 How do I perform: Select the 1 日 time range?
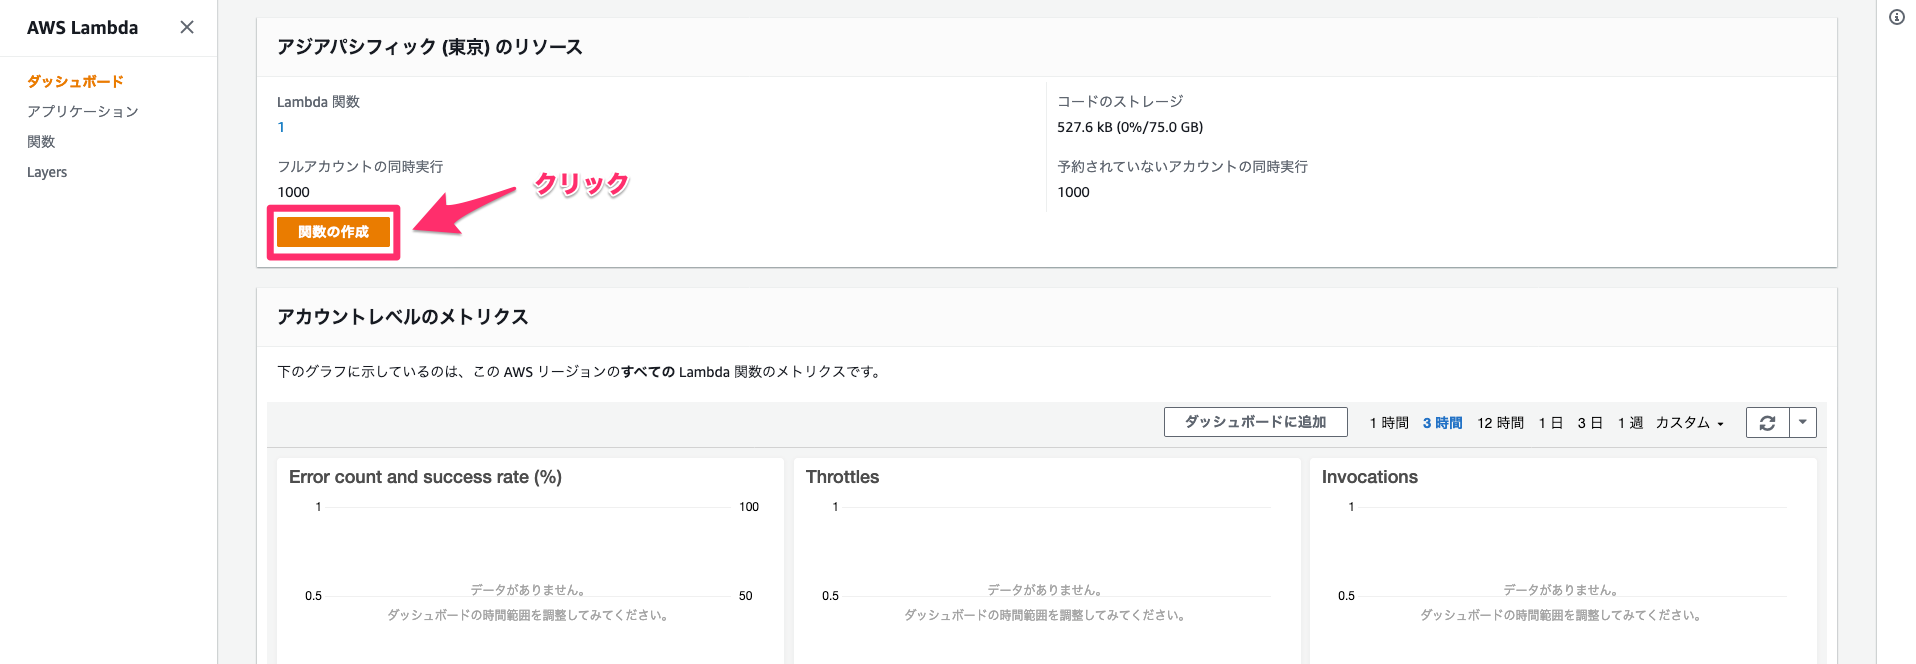1550,423
